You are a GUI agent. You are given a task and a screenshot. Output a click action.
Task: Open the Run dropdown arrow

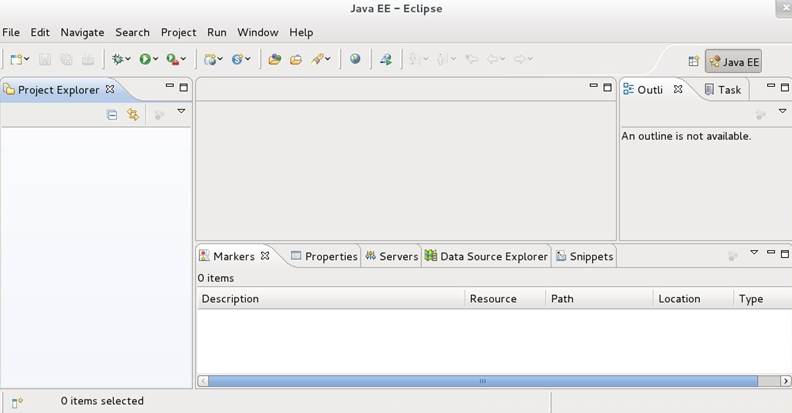point(156,59)
